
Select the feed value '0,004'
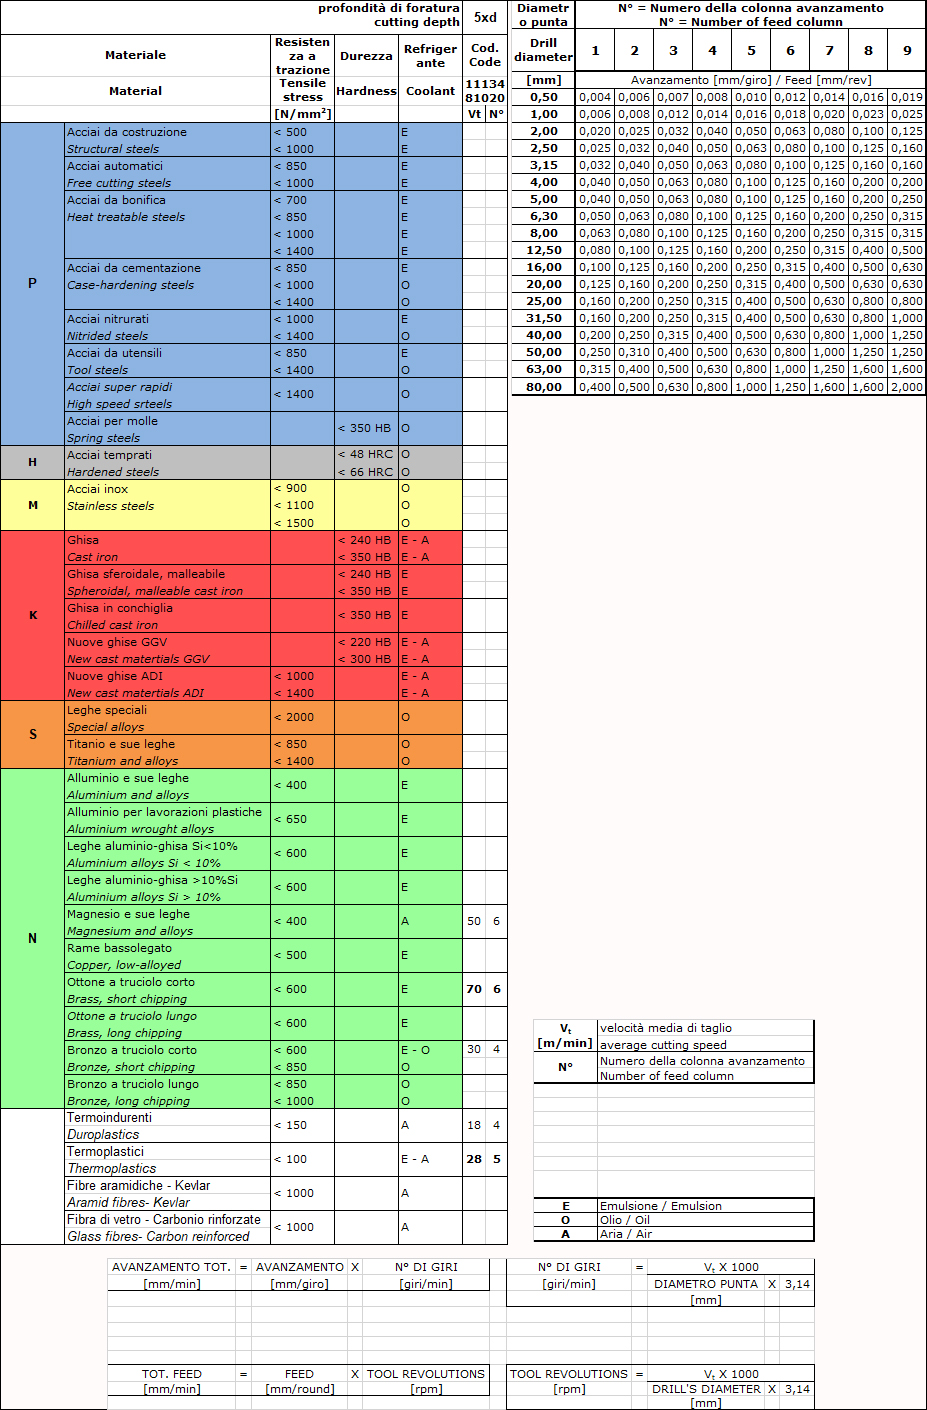pos(595,97)
